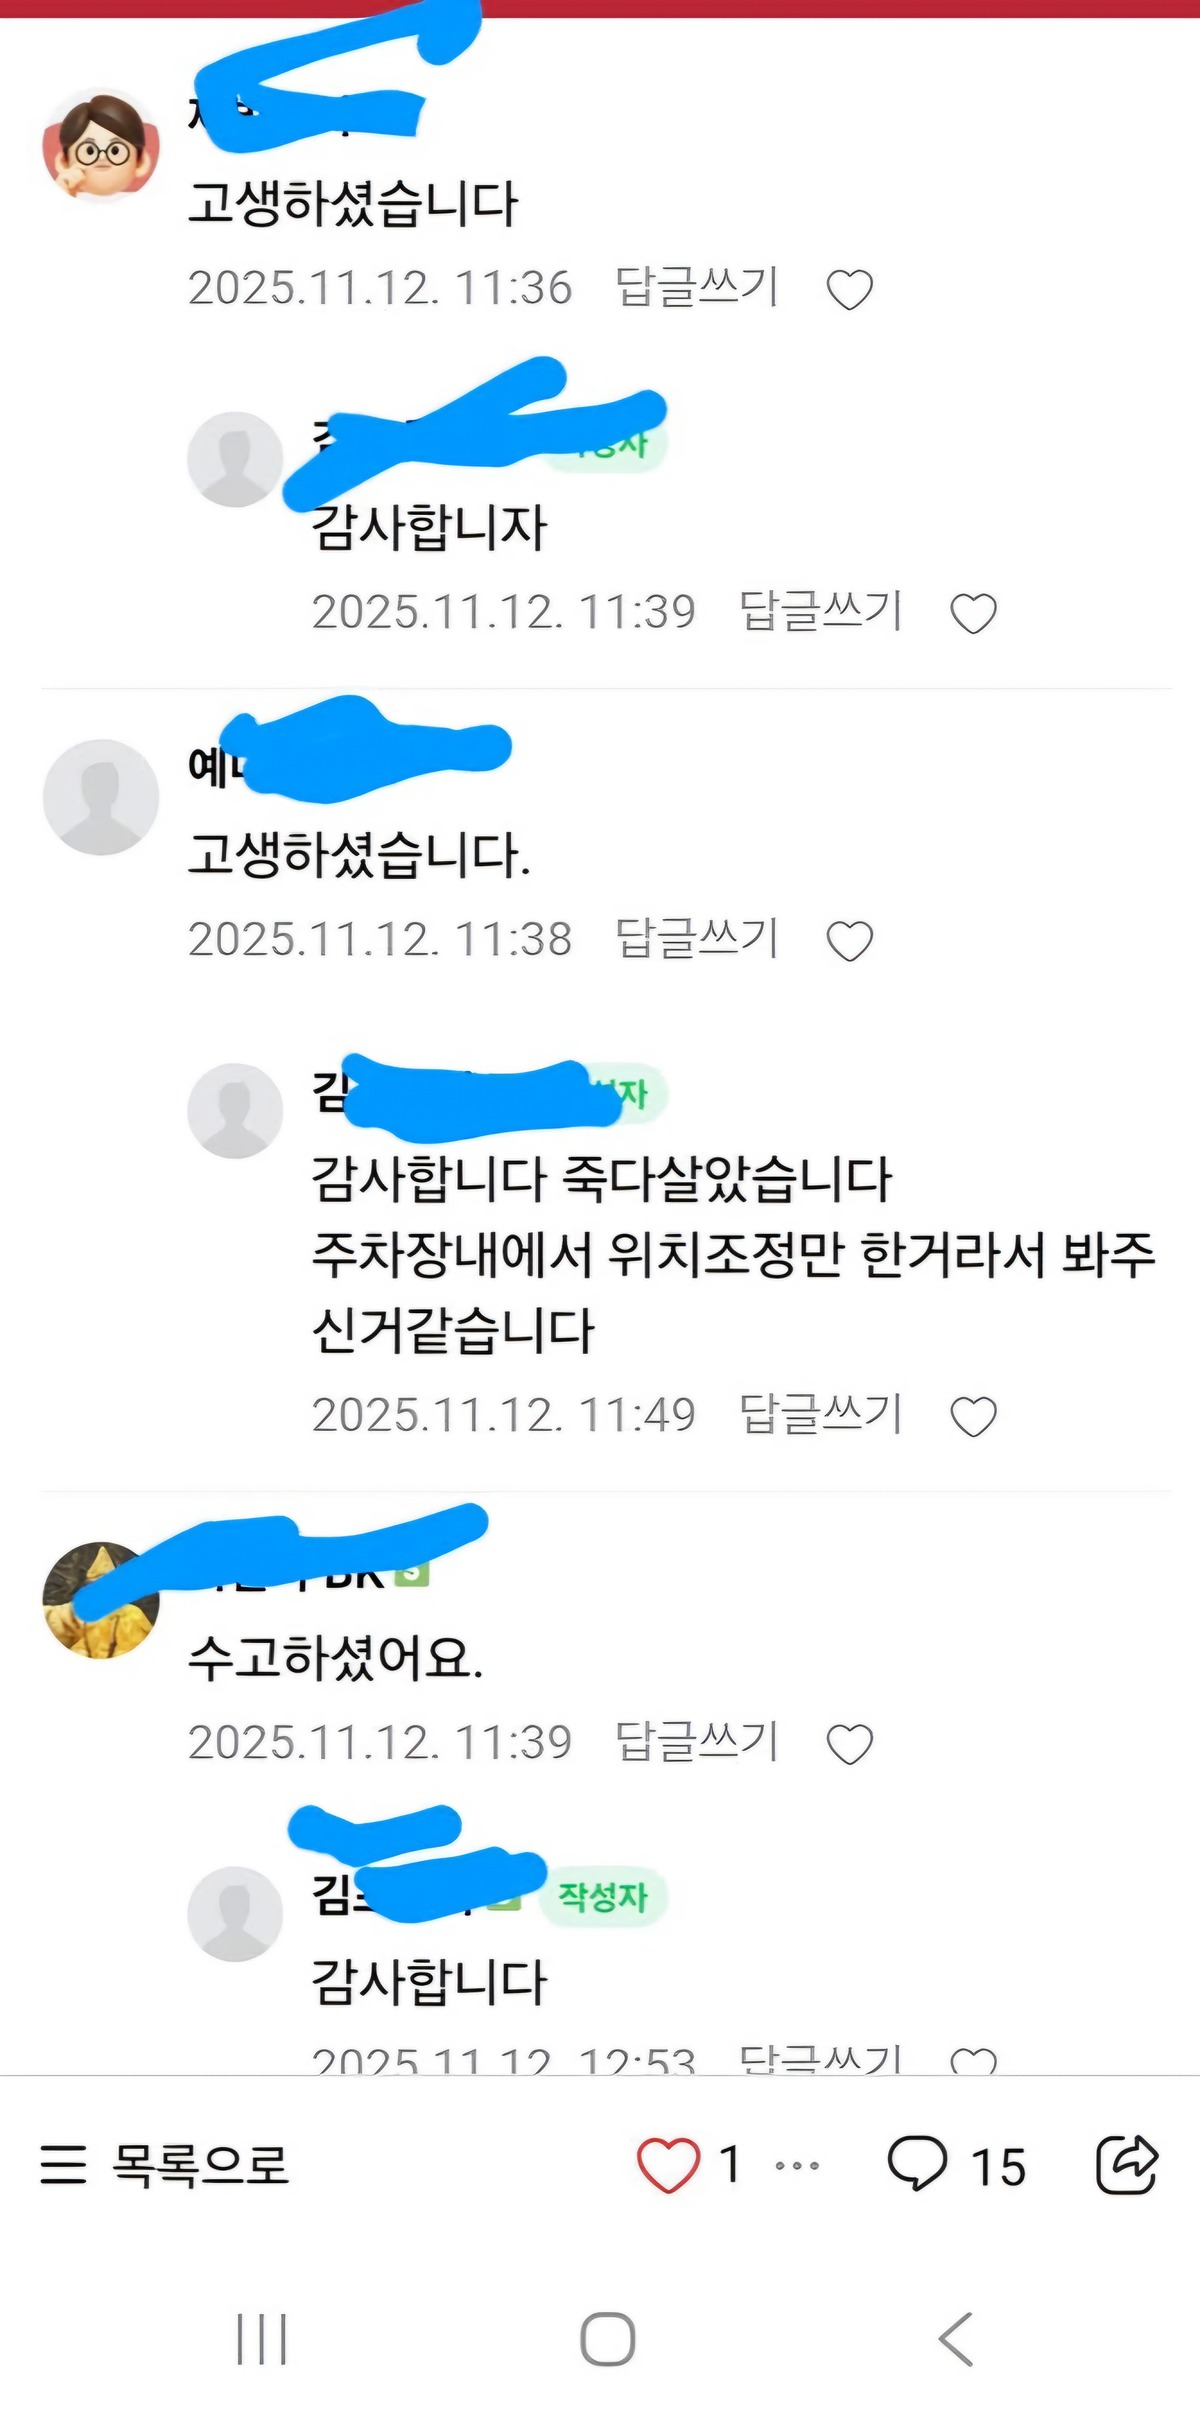
Task: Tap the share icon in bottom bar
Action: click(x=1127, y=2164)
